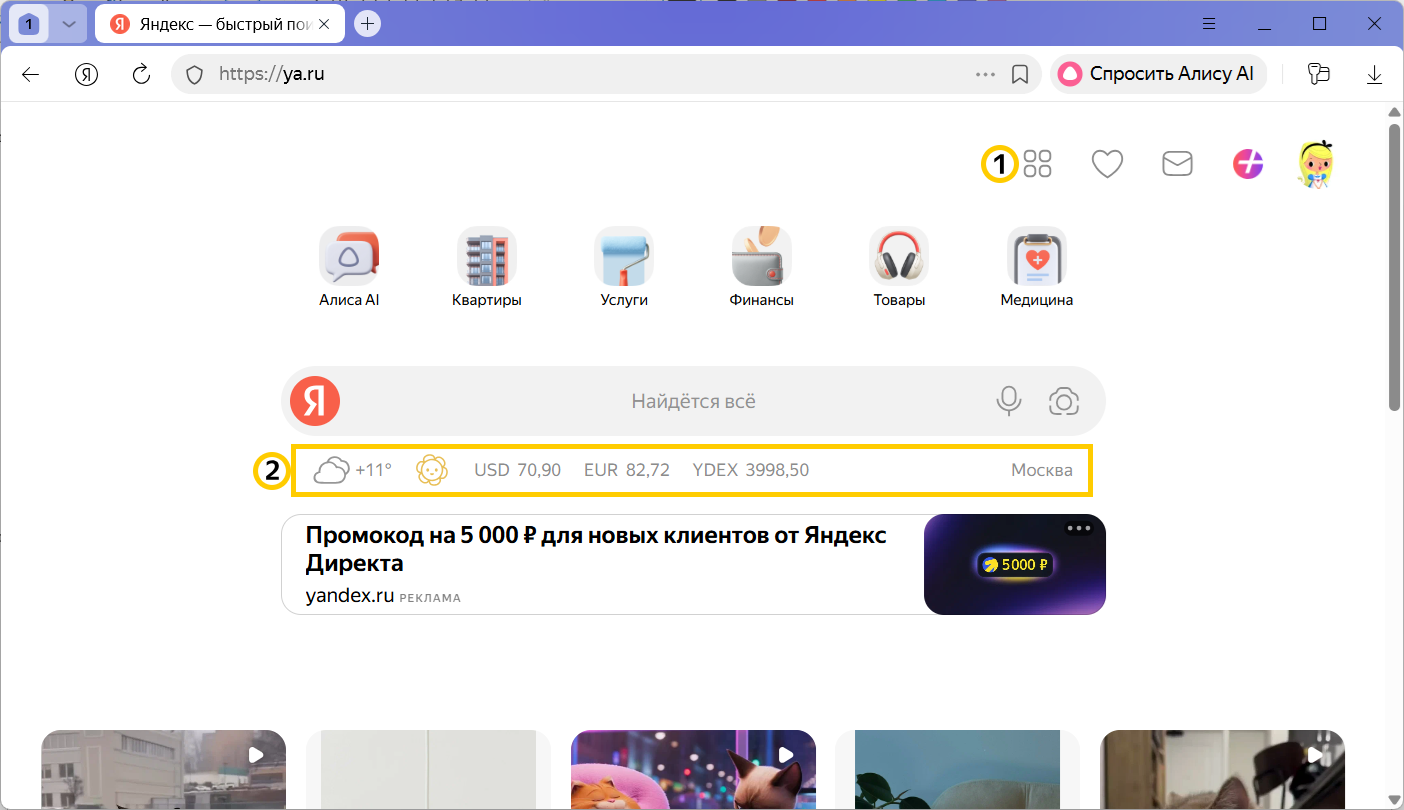Click the Найдётся всё search field
Image resolution: width=1404 pixels, height=810 pixels.
tap(693, 401)
